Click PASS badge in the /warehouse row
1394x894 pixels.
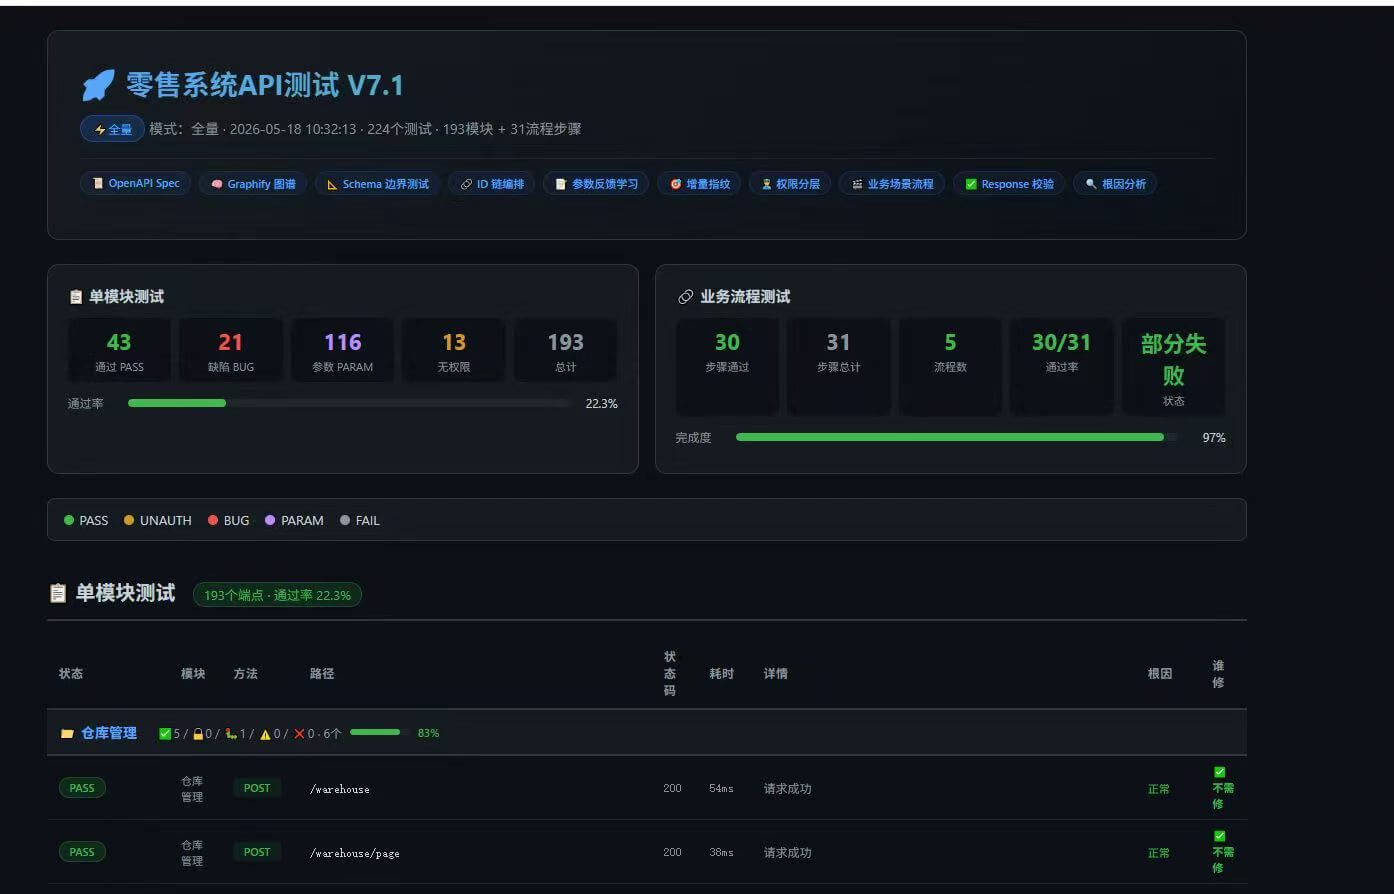(82, 788)
